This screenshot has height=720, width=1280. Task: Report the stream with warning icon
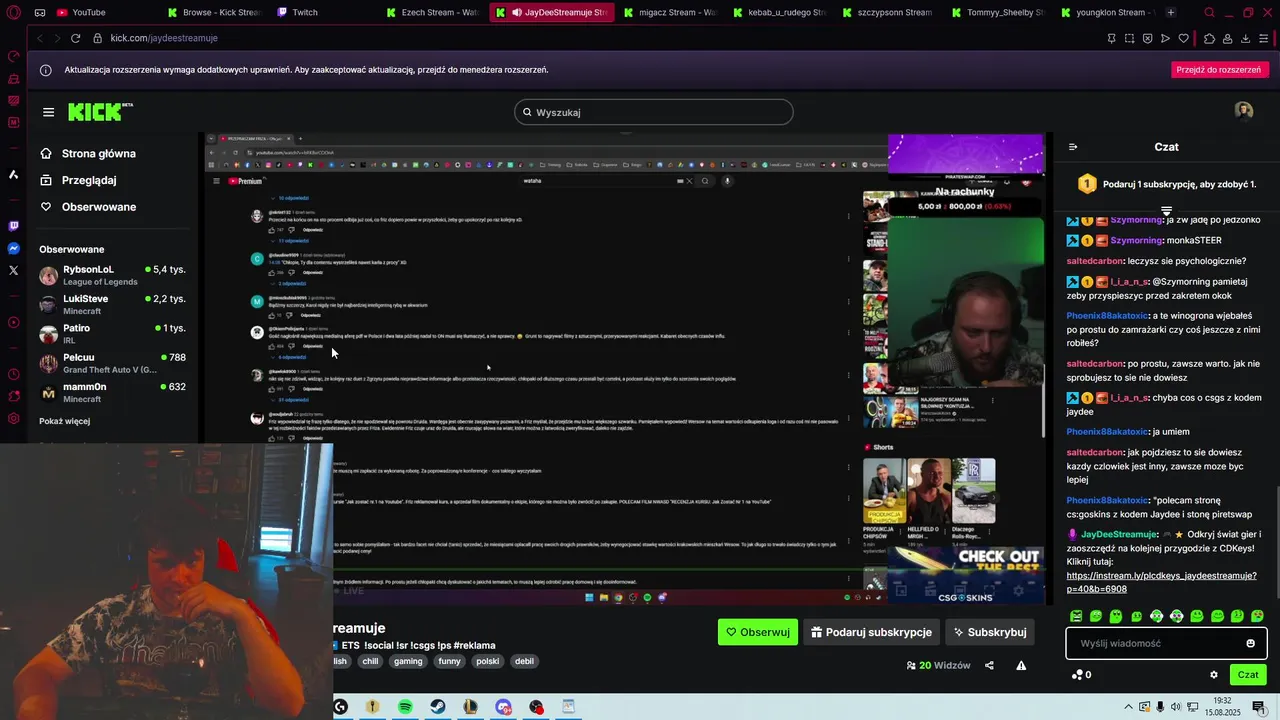1021,665
